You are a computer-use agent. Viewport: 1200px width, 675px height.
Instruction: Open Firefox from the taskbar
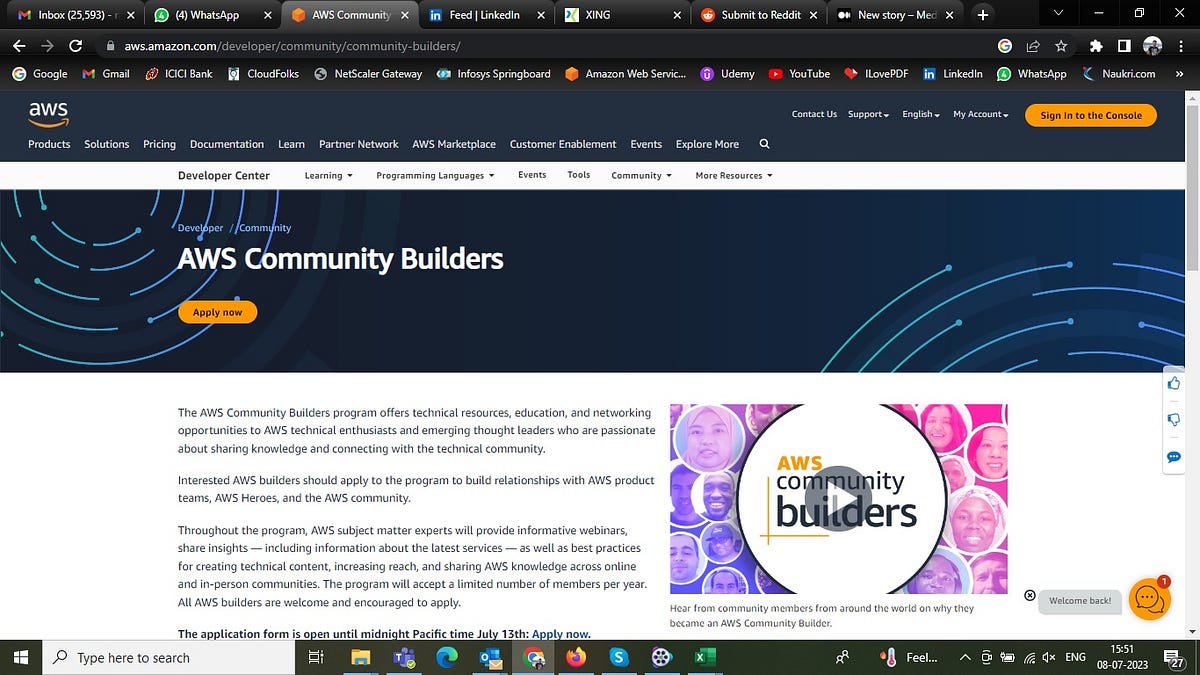576,657
